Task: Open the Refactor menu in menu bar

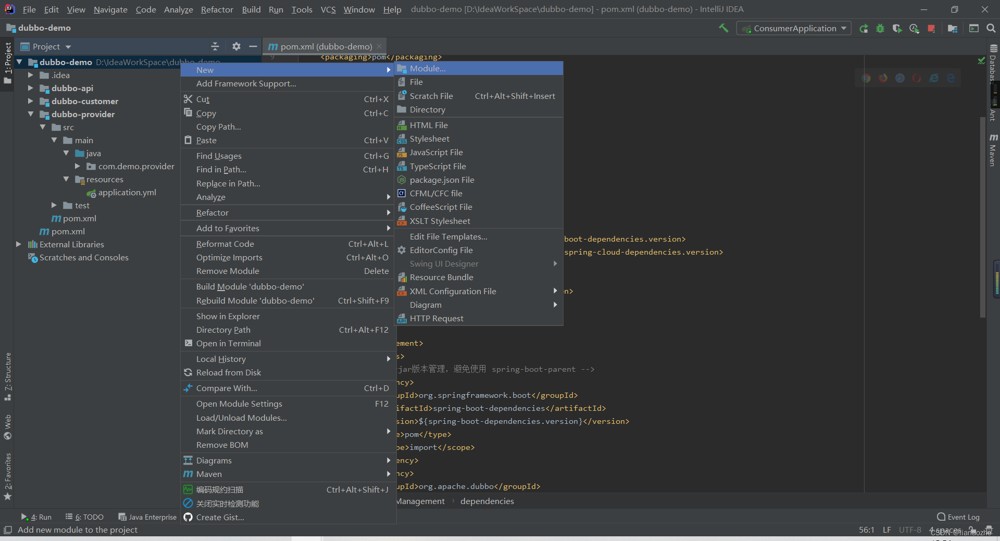Action: click(x=217, y=10)
